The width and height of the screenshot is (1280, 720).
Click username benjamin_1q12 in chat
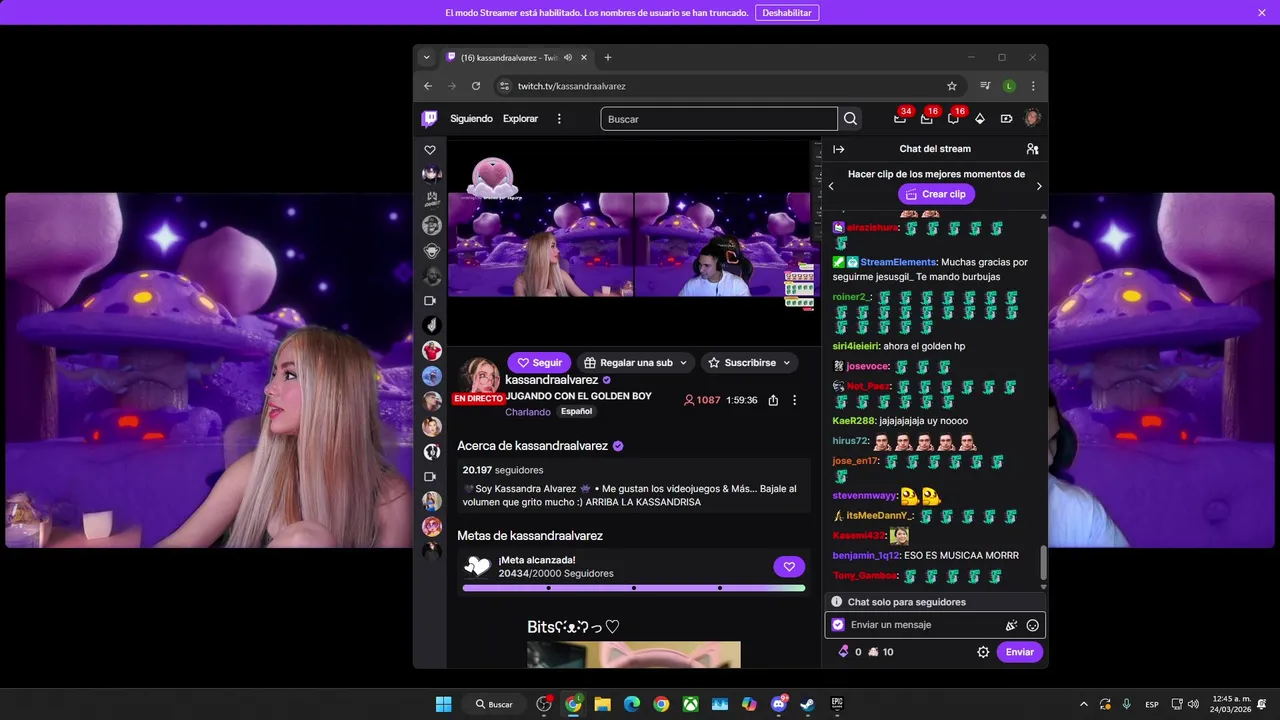click(x=865, y=555)
